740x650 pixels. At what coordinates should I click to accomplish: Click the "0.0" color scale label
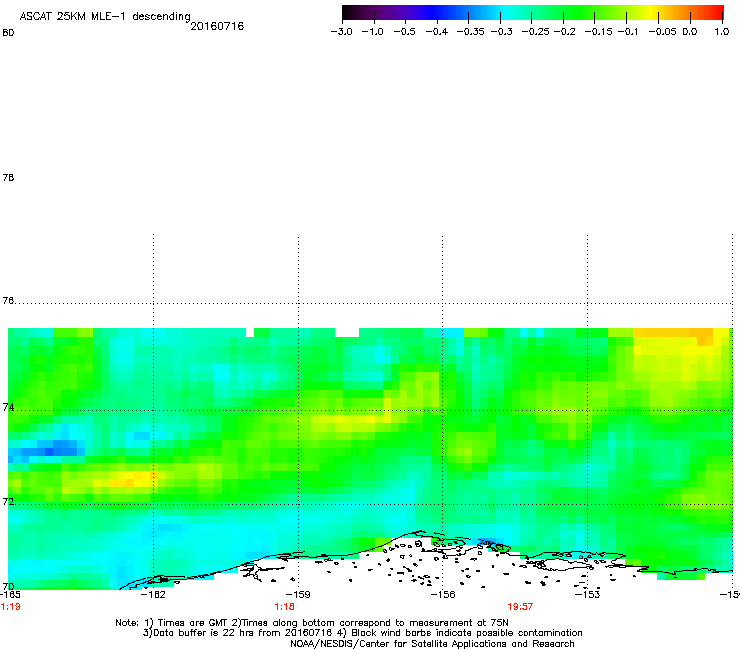[690, 32]
